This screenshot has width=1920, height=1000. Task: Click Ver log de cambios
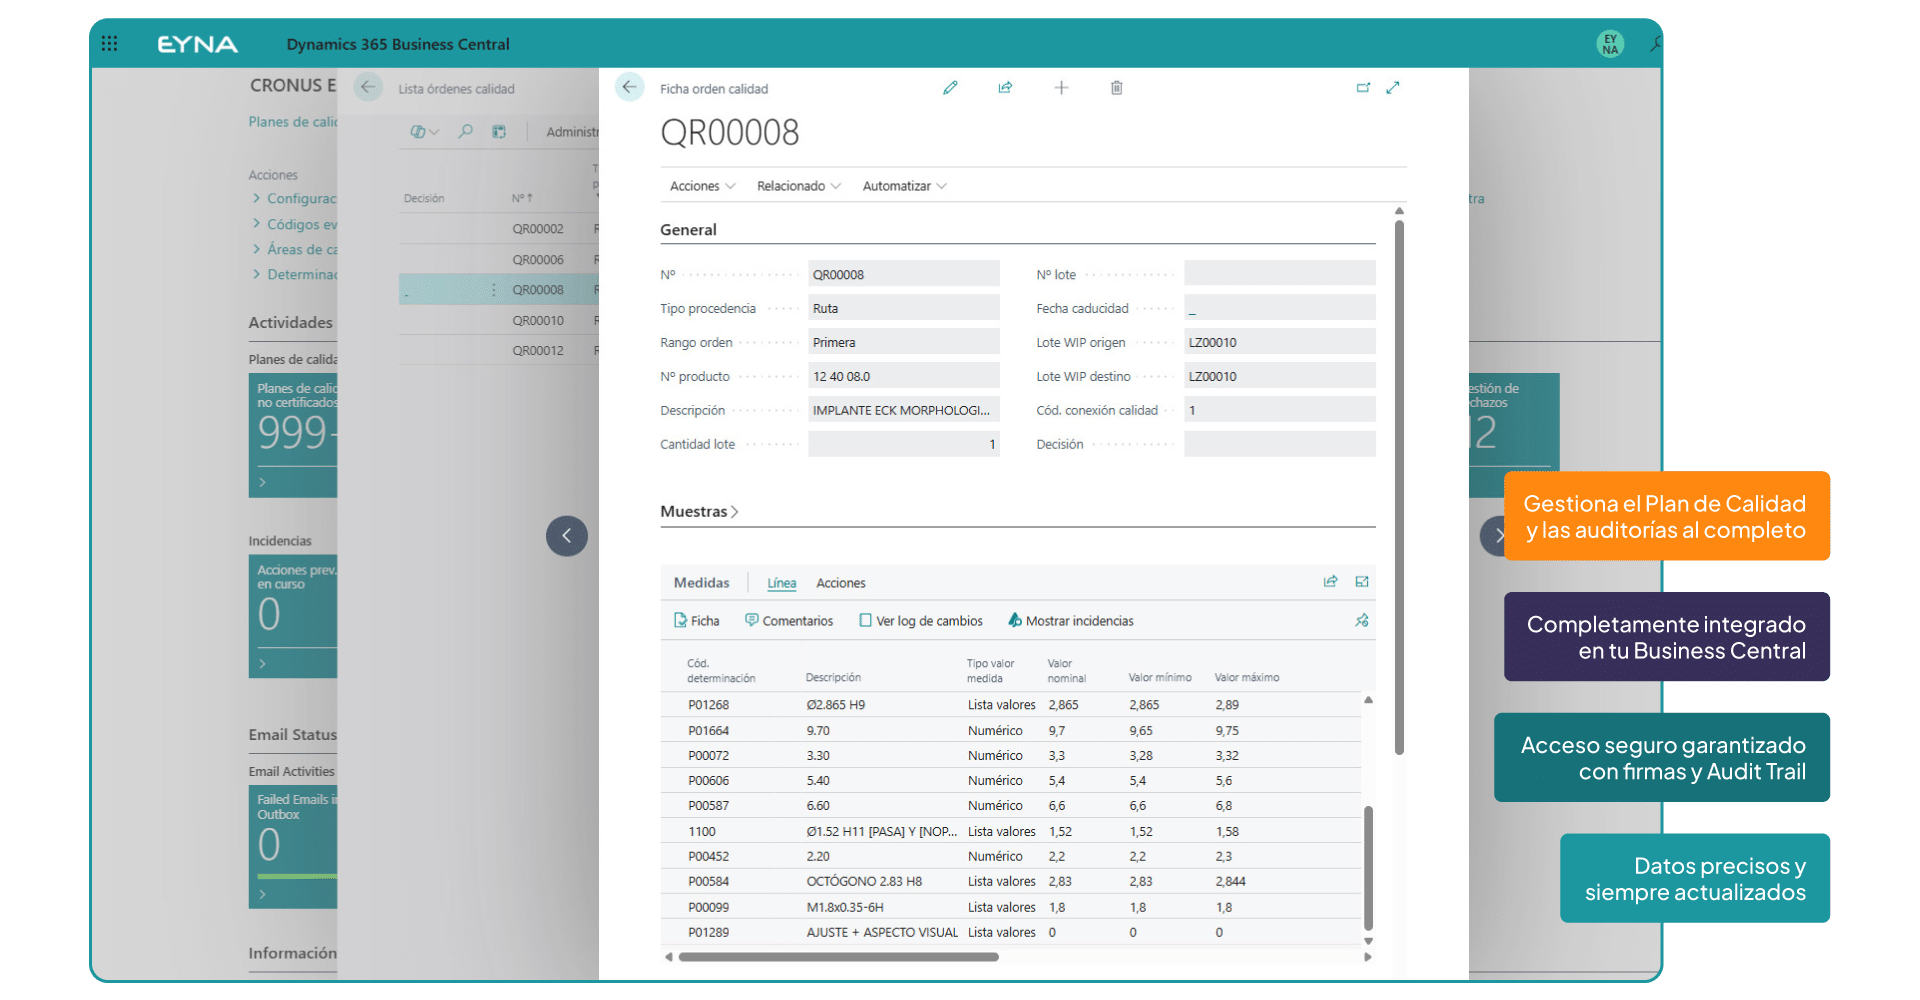click(x=921, y=621)
